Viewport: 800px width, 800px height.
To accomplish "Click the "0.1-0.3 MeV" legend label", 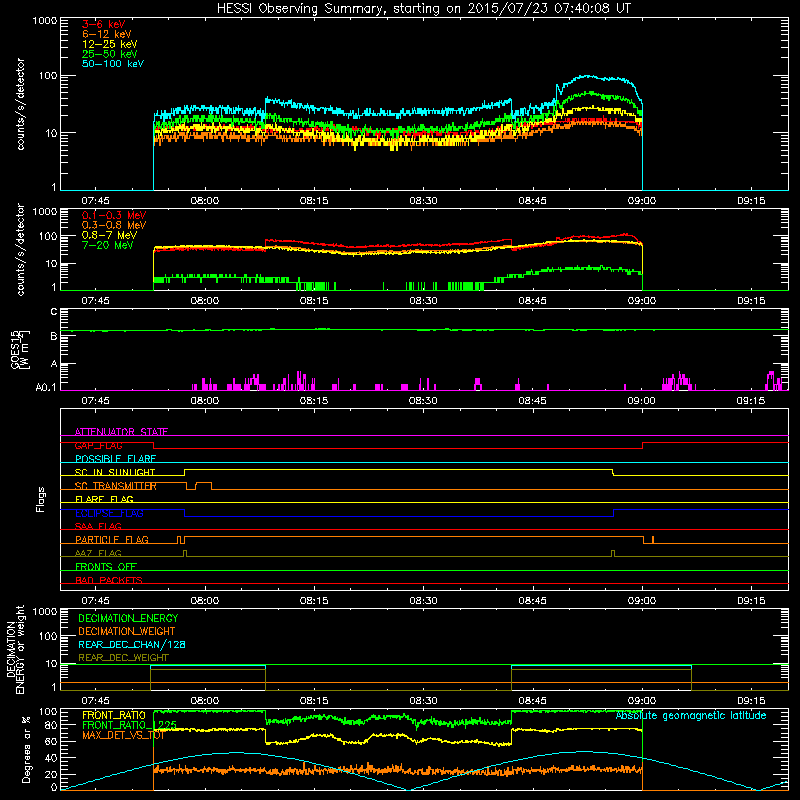I will [114, 215].
